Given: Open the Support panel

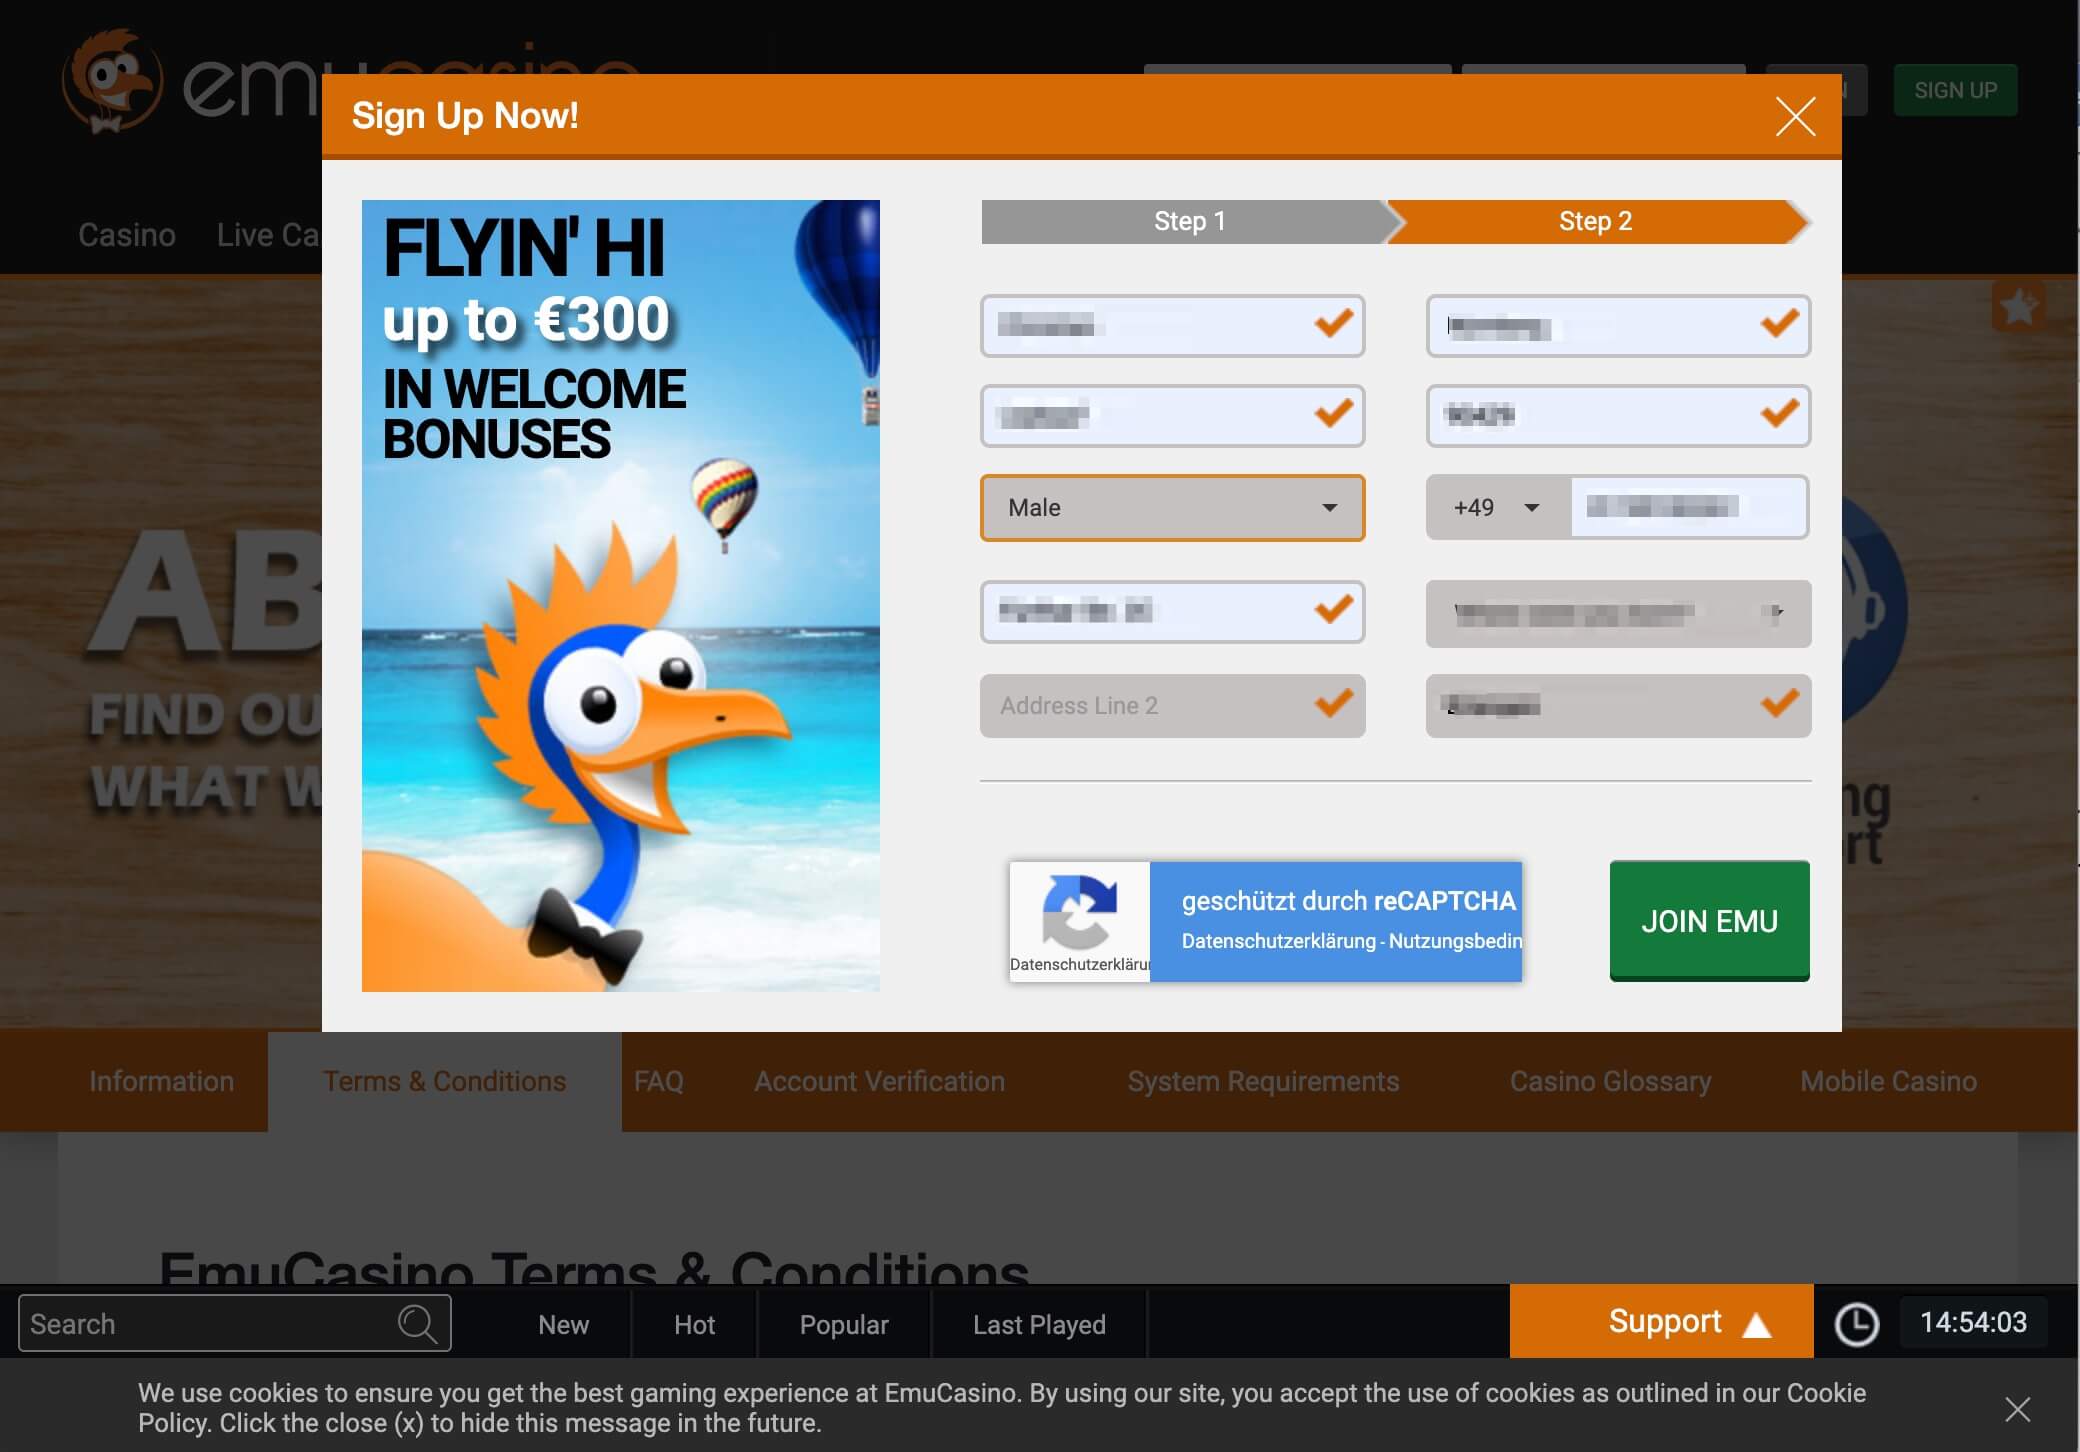Looking at the screenshot, I should (x=1661, y=1321).
